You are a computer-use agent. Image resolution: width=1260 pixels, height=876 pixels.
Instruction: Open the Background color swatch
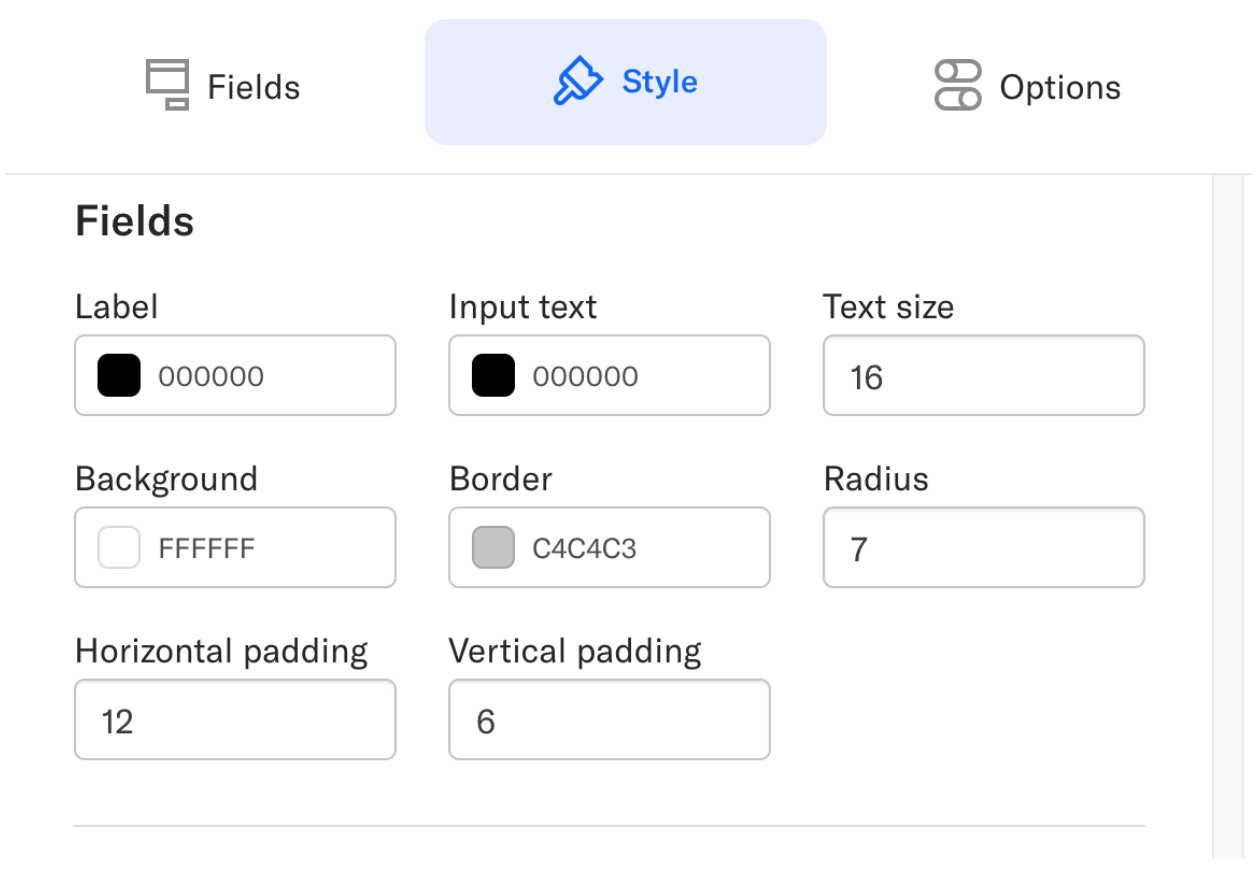[119, 548]
